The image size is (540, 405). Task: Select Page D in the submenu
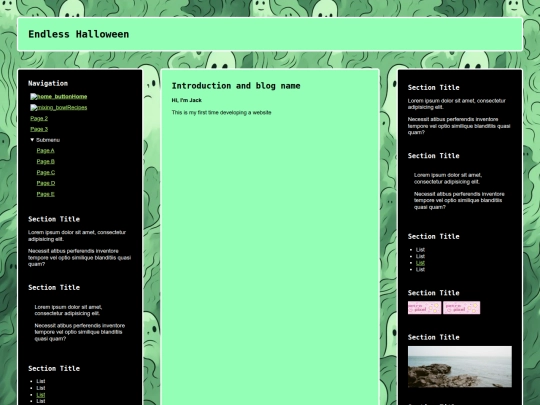click(x=46, y=183)
